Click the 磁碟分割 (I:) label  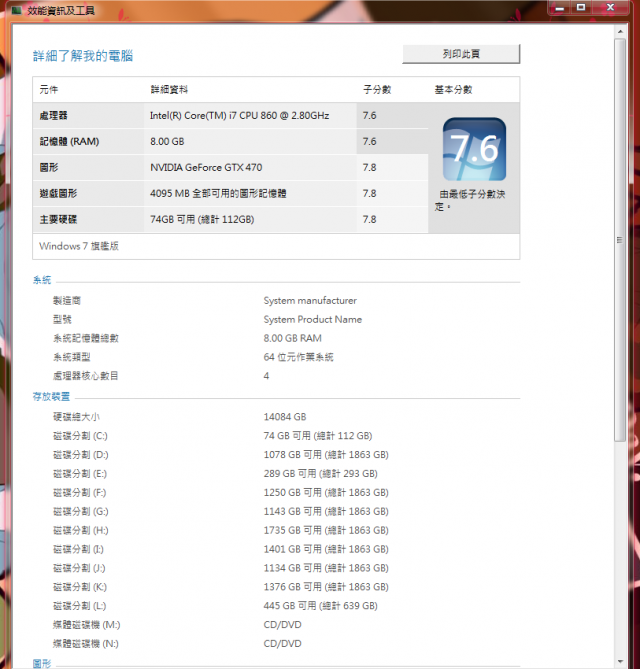click(79, 549)
